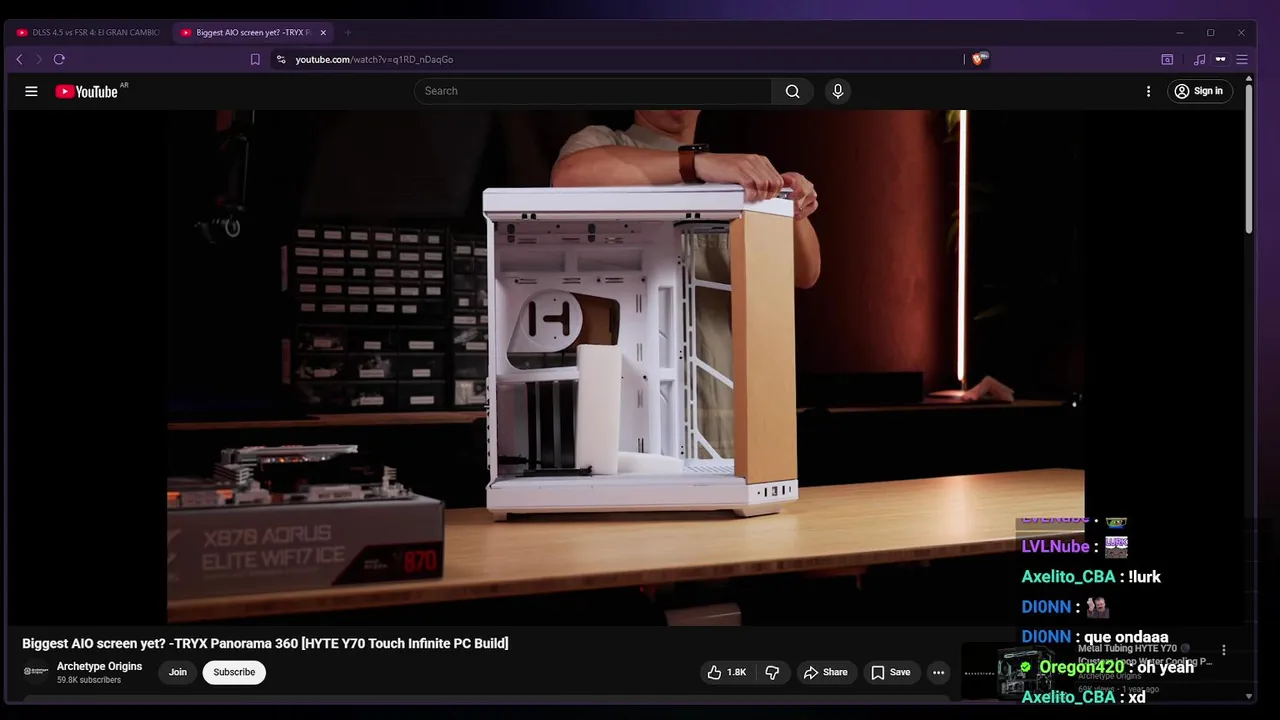Open the Archetype Origins channel name link

pyautogui.click(x=99, y=666)
